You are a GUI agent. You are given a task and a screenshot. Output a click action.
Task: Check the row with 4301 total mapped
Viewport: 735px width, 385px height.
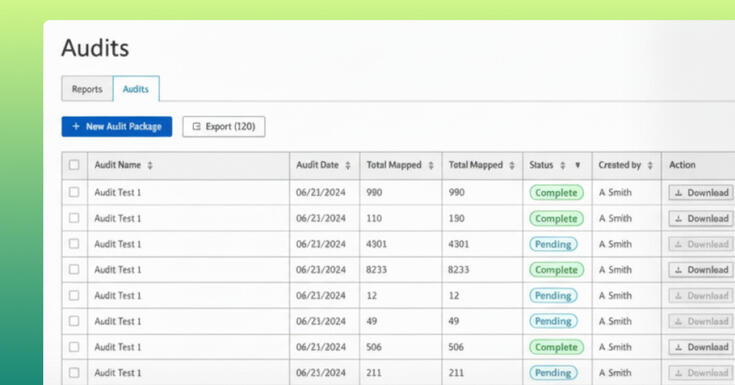[x=74, y=244]
